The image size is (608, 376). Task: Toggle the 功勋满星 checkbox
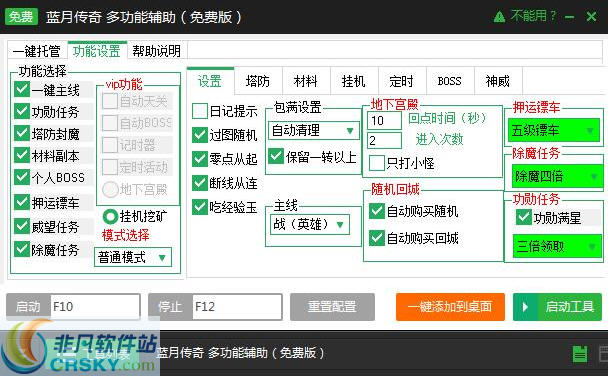pyautogui.click(x=524, y=217)
